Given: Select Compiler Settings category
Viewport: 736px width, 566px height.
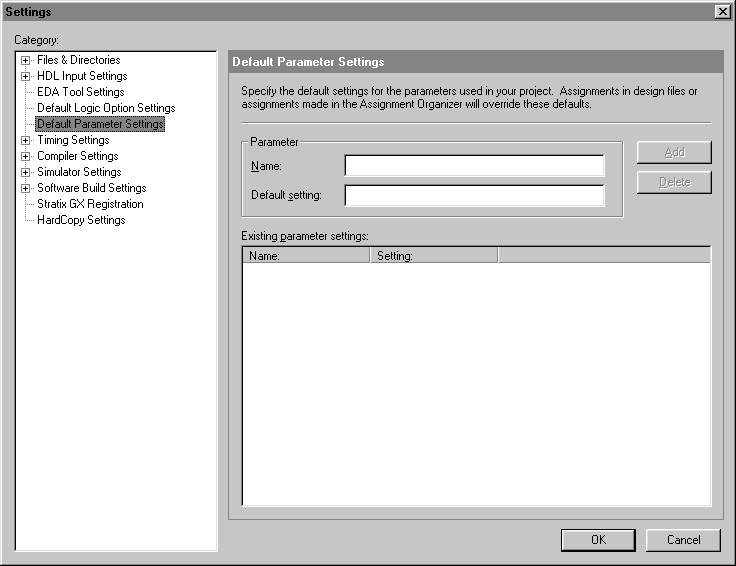Looking at the screenshot, I should 77,156.
